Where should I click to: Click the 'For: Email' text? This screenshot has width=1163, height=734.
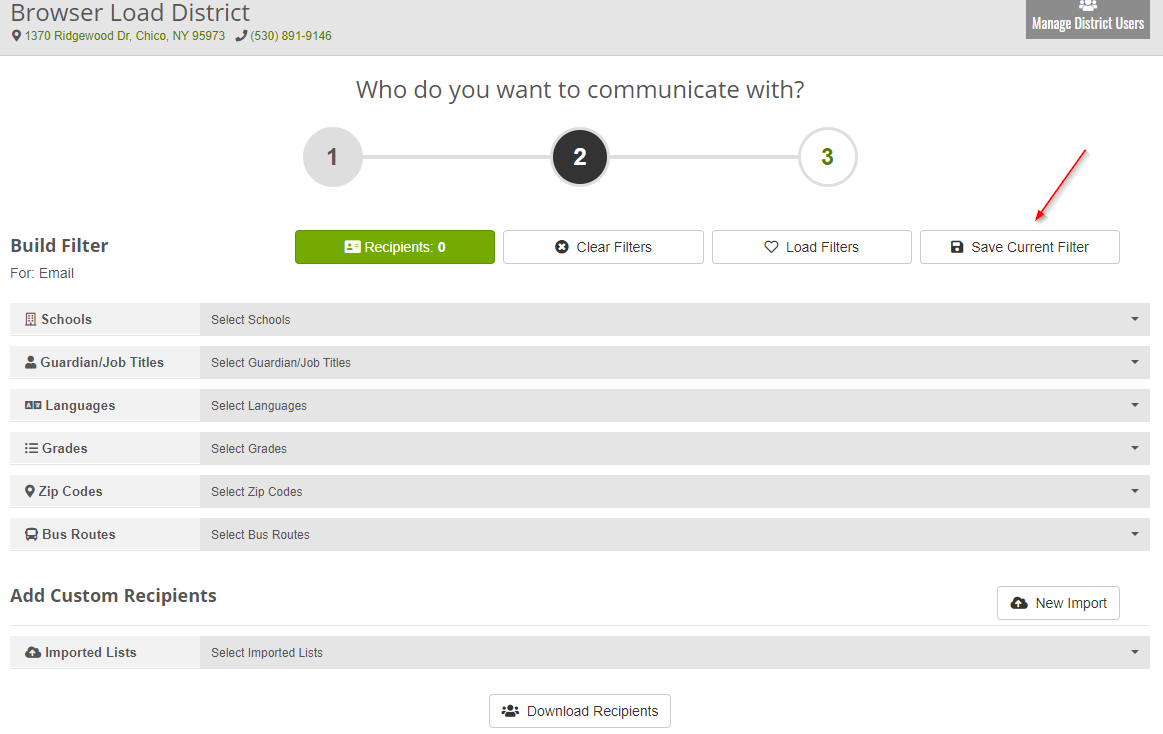[42, 274]
